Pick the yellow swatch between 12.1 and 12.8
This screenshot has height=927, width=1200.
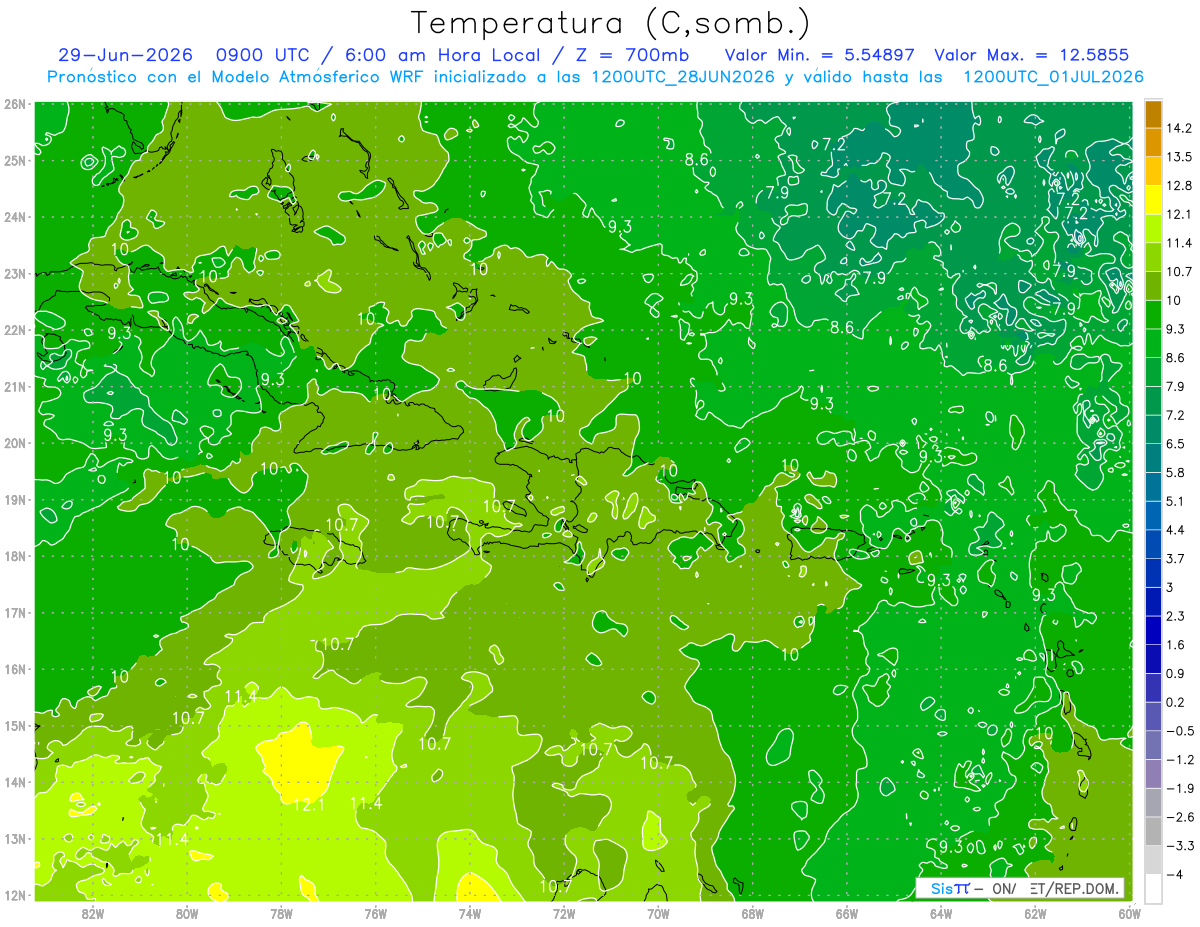pyautogui.click(x=1153, y=199)
